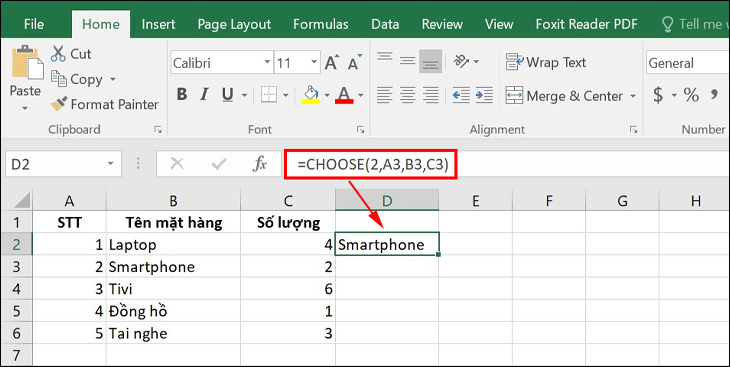730x367 pixels.
Task: Open fill color dropdown arrow
Action: tap(327, 95)
